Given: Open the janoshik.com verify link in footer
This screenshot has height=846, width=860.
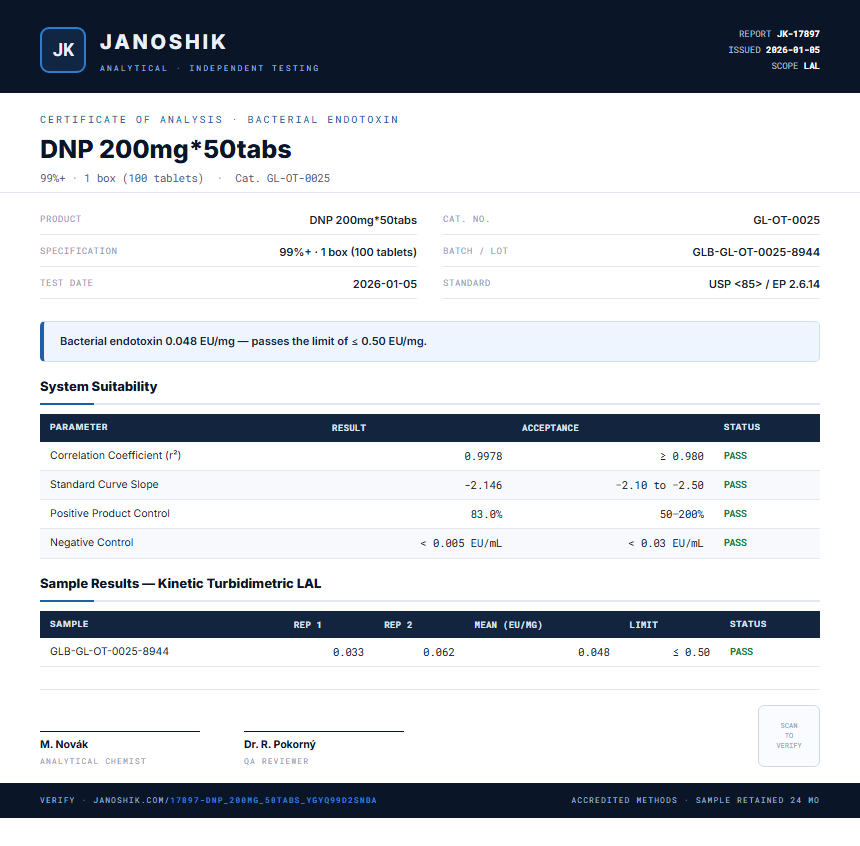Looking at the screenshot, I should pos(235,800).
